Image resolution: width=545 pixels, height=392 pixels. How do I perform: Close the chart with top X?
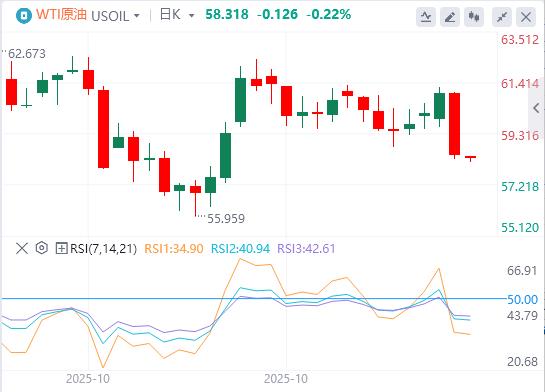point(526,16)
